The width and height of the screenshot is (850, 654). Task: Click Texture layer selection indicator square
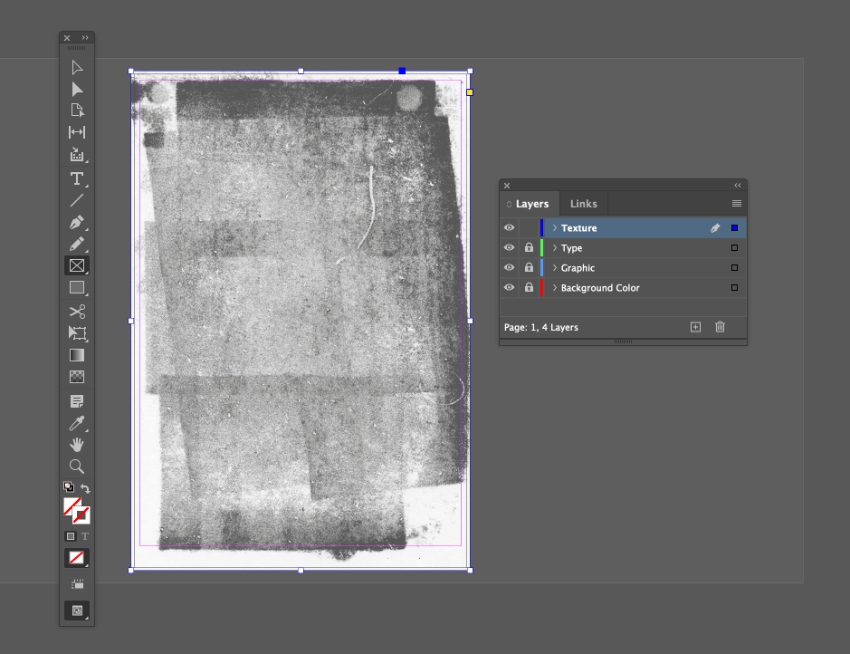pos(735,228)
